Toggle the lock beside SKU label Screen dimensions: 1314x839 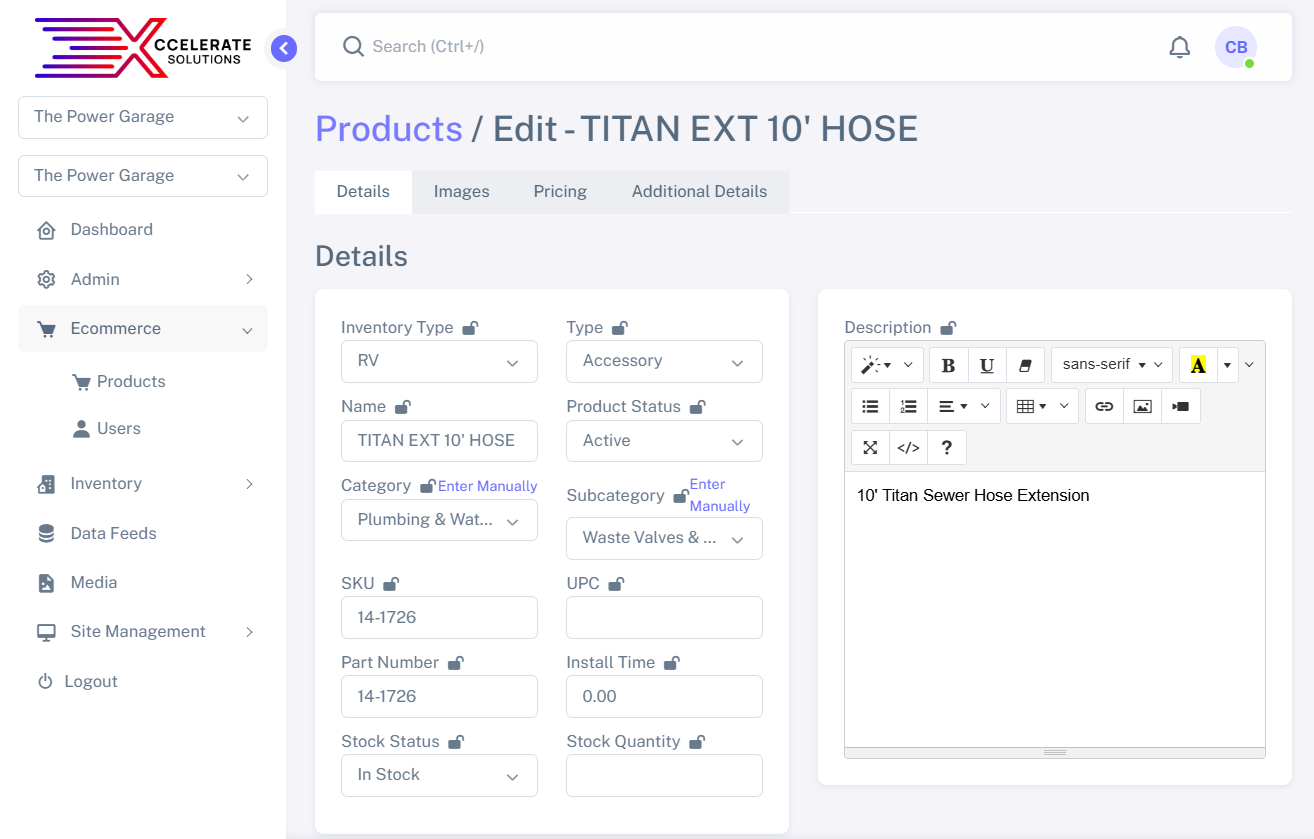coord(391,584)
